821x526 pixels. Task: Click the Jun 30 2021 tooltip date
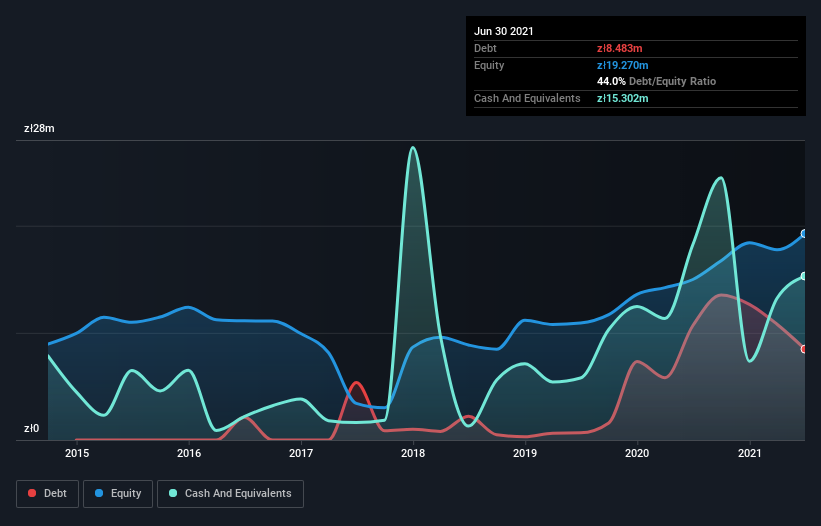(504, 31)
